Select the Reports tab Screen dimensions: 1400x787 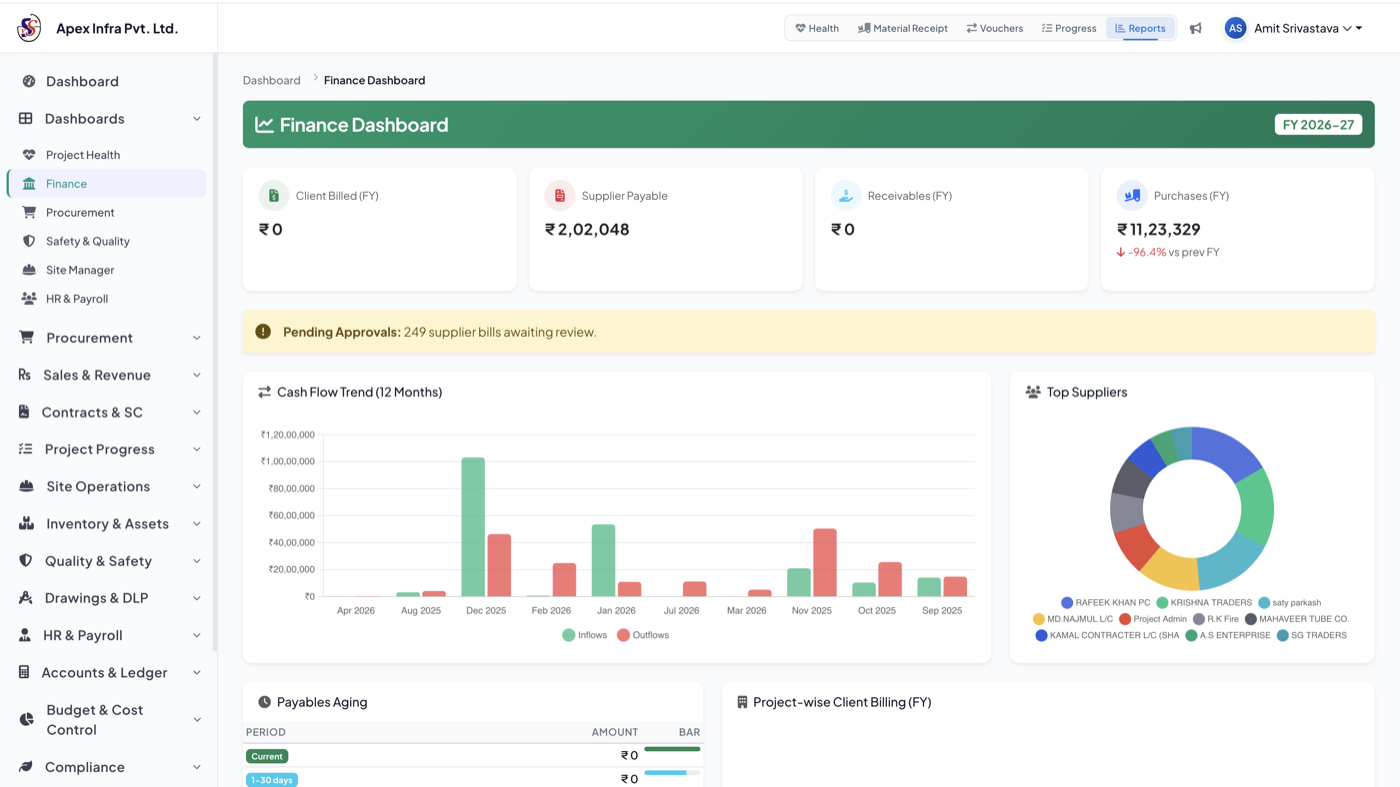[x=1140, y=28]
